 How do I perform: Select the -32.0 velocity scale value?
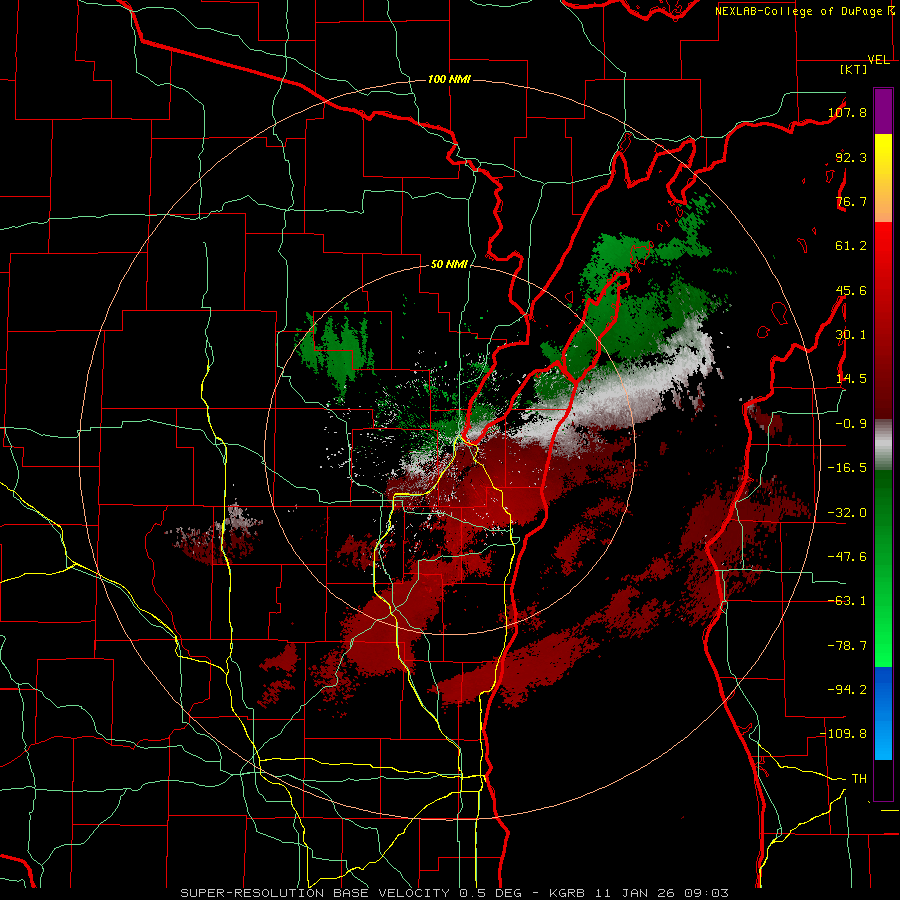pos(847,513)
